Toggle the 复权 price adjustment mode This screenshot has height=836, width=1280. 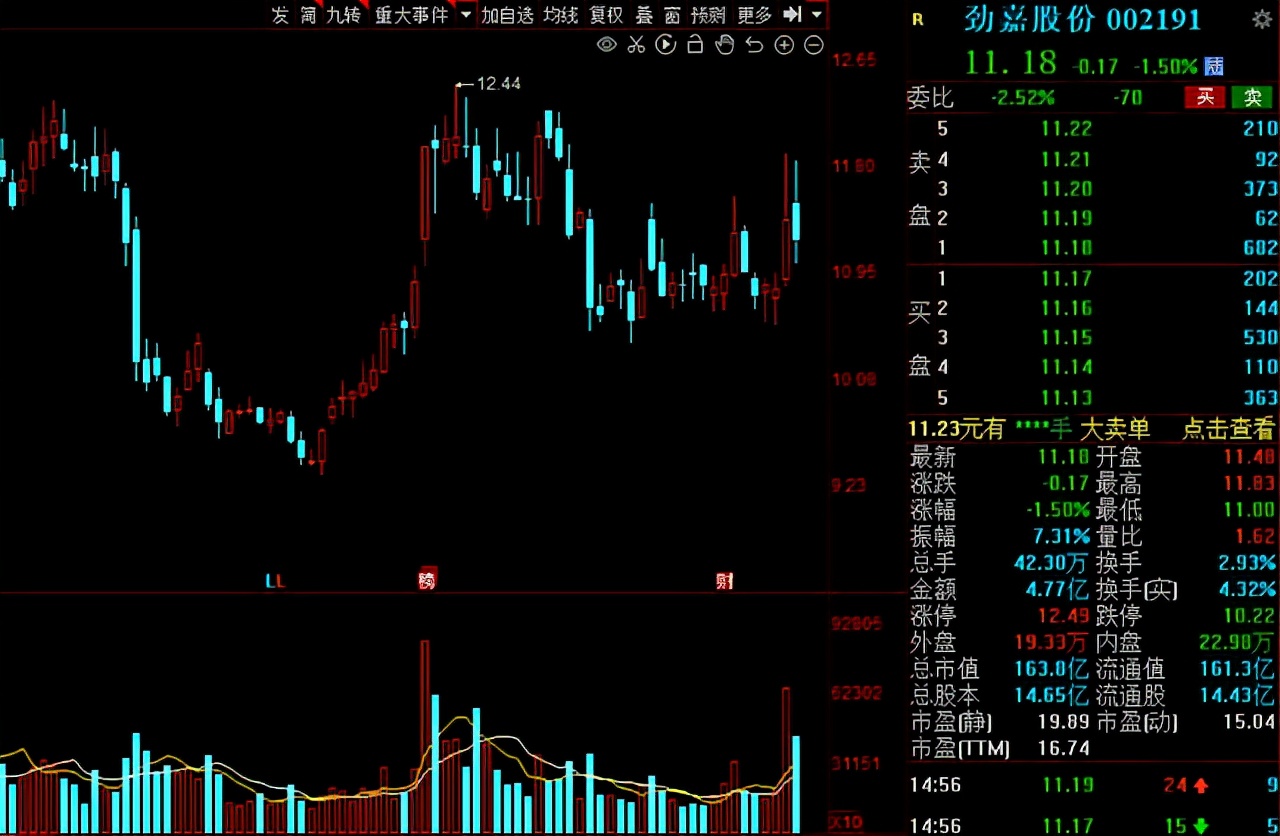pyautogui.click(x=606, y=16)
